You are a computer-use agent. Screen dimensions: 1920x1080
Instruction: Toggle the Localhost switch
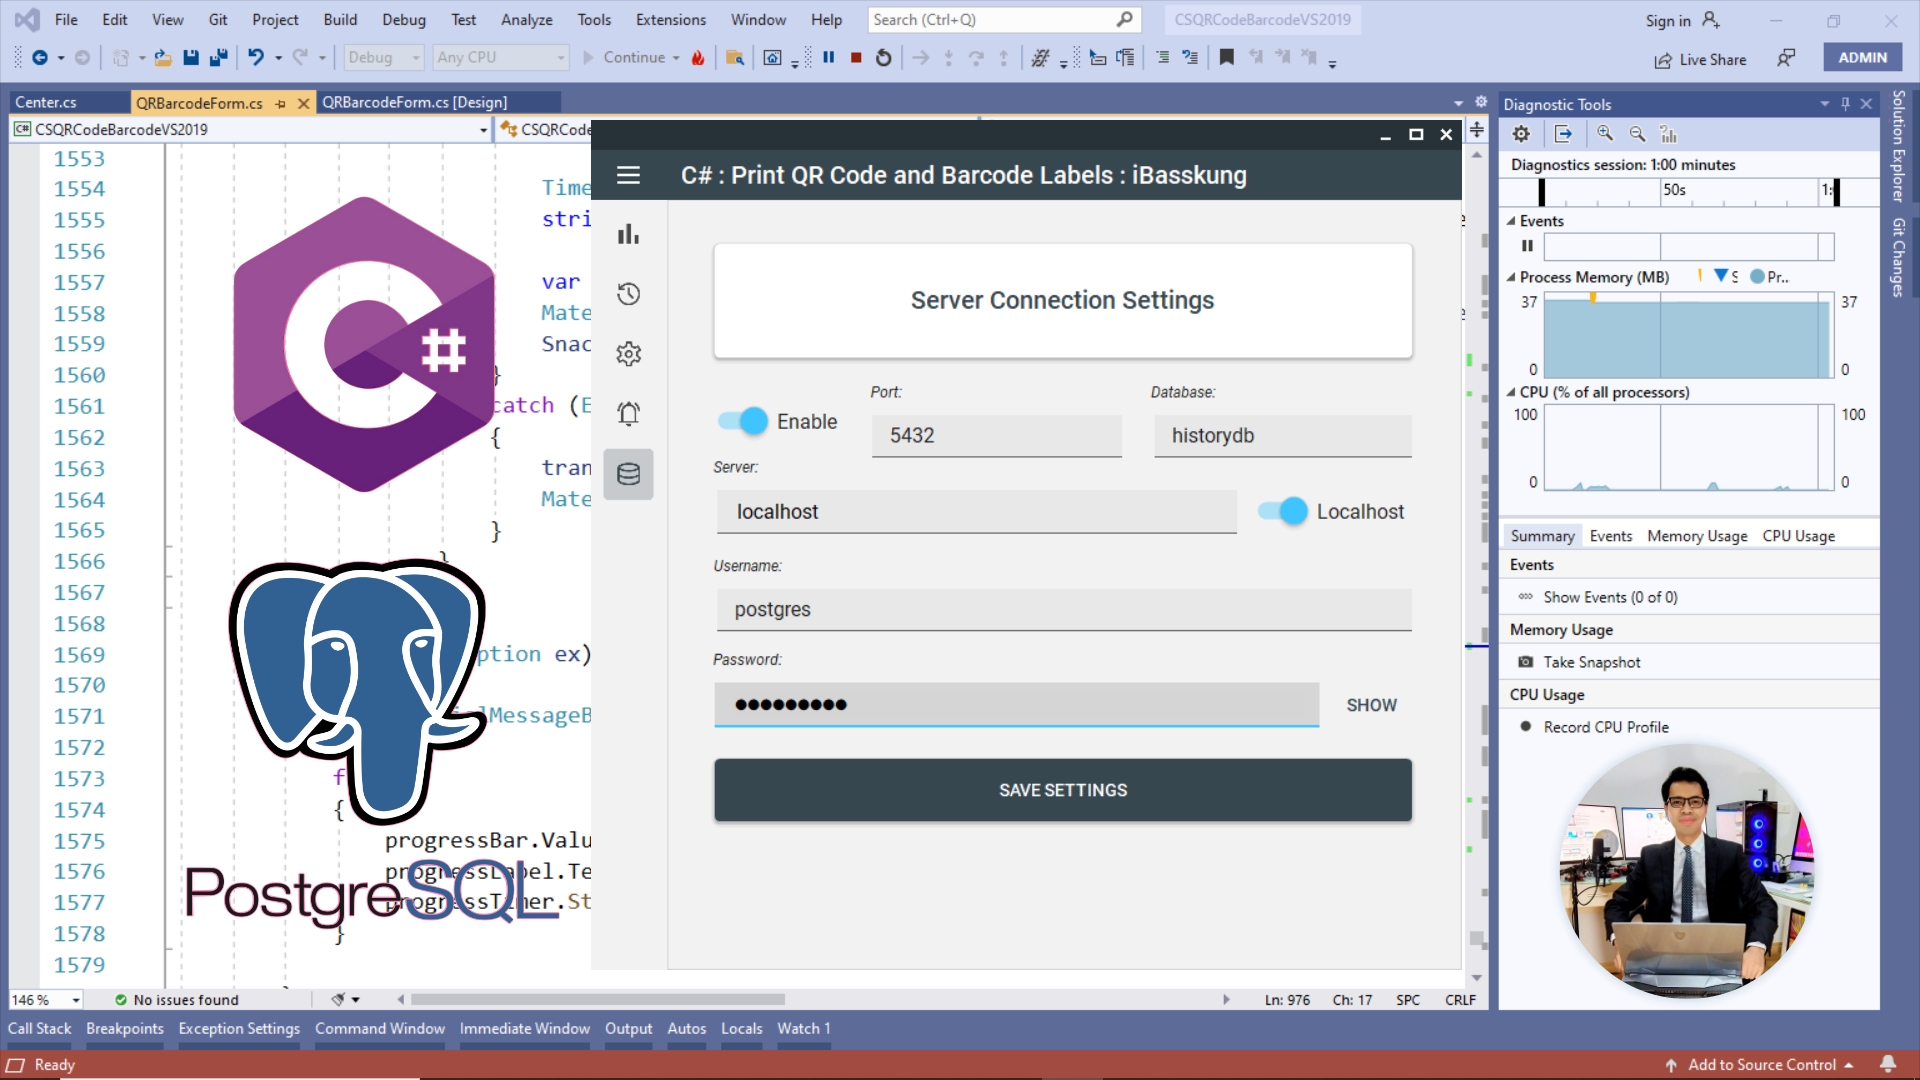pyautogui.click(x=1283, y=511)
